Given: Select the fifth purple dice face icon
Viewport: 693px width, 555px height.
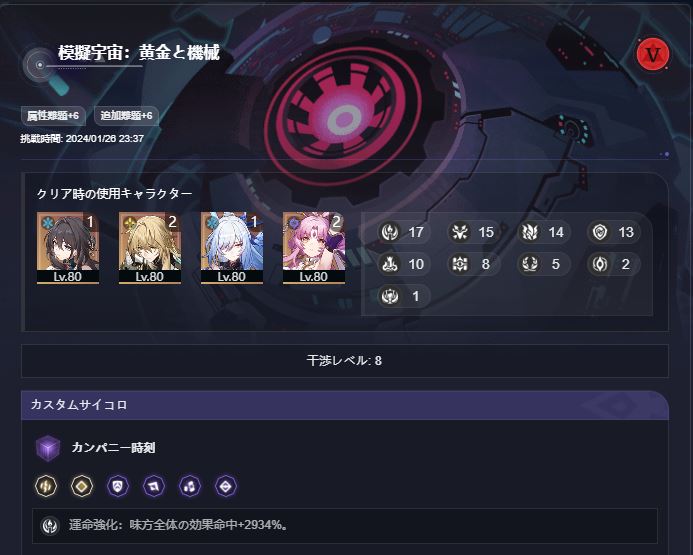Looking at the screenshot, I should point(190,486).
